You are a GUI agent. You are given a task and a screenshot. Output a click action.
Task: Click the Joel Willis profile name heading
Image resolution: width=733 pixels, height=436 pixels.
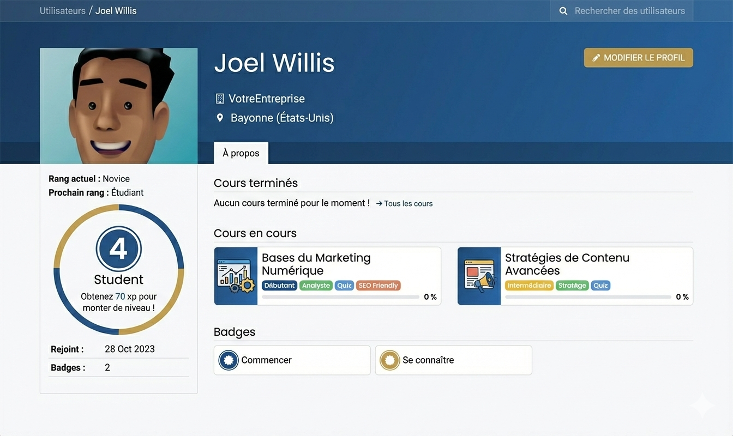(x=274, y=63)
